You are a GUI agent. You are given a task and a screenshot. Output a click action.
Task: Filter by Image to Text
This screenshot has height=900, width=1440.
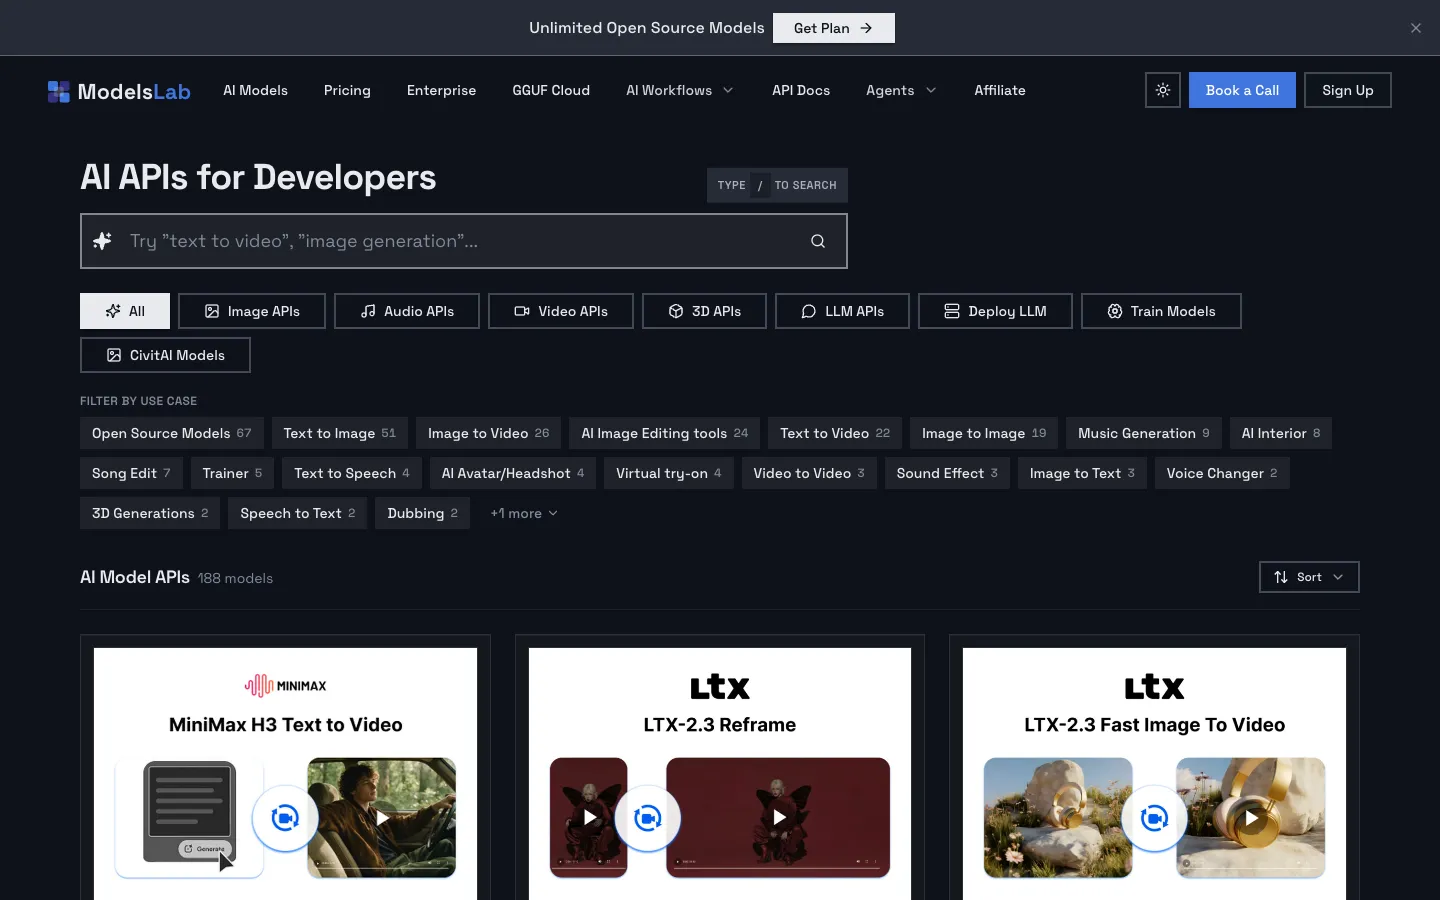(x=1082, y=473)
